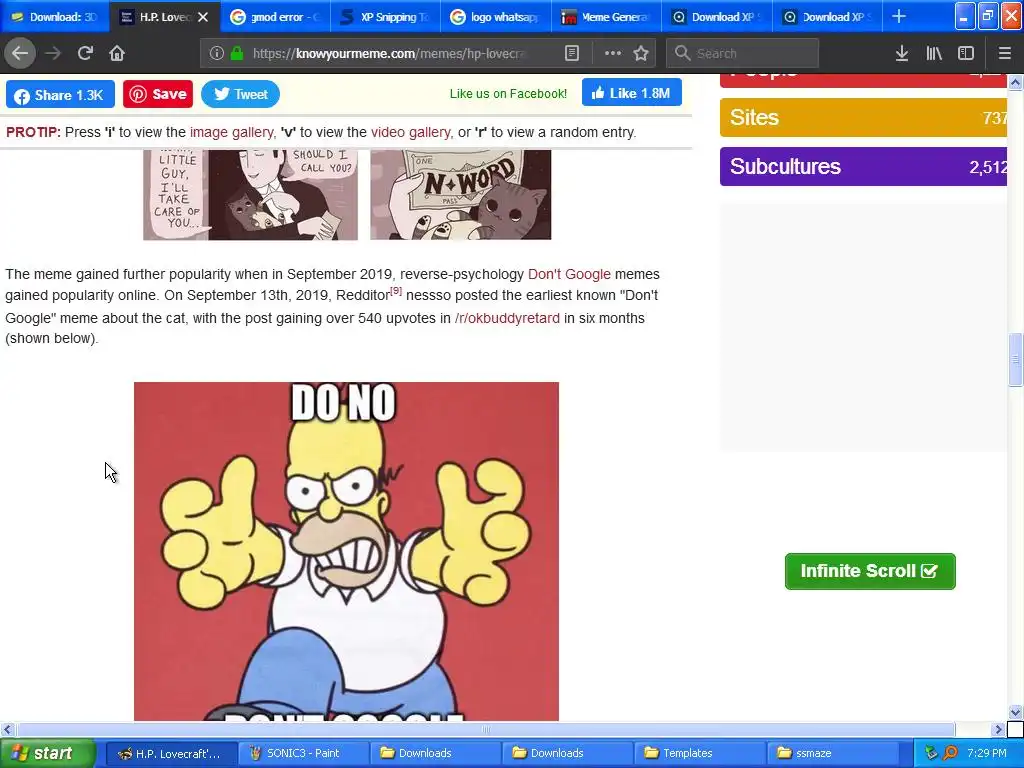Screen dimensions: 1024x768
Task: Click the browser Search box
Action: click(743, 54)
